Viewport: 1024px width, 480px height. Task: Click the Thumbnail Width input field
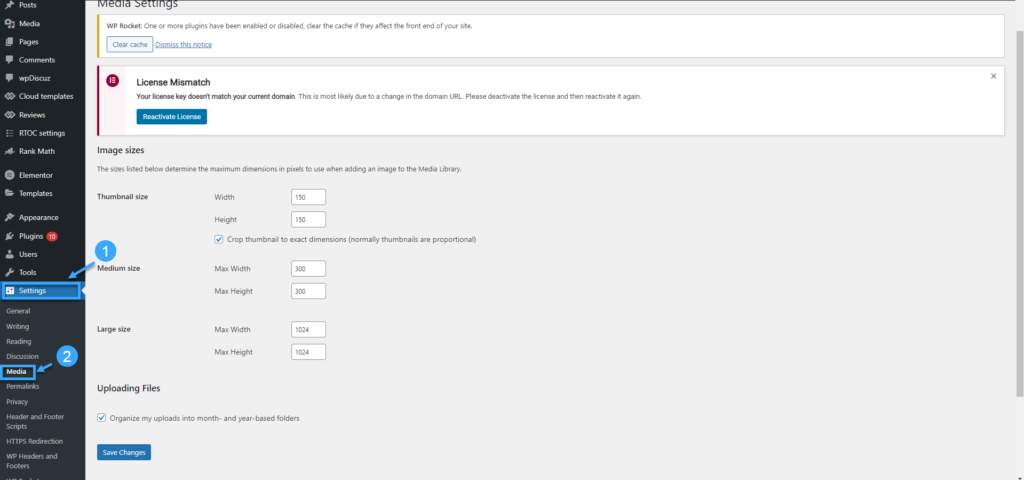[x=308, y=197]
